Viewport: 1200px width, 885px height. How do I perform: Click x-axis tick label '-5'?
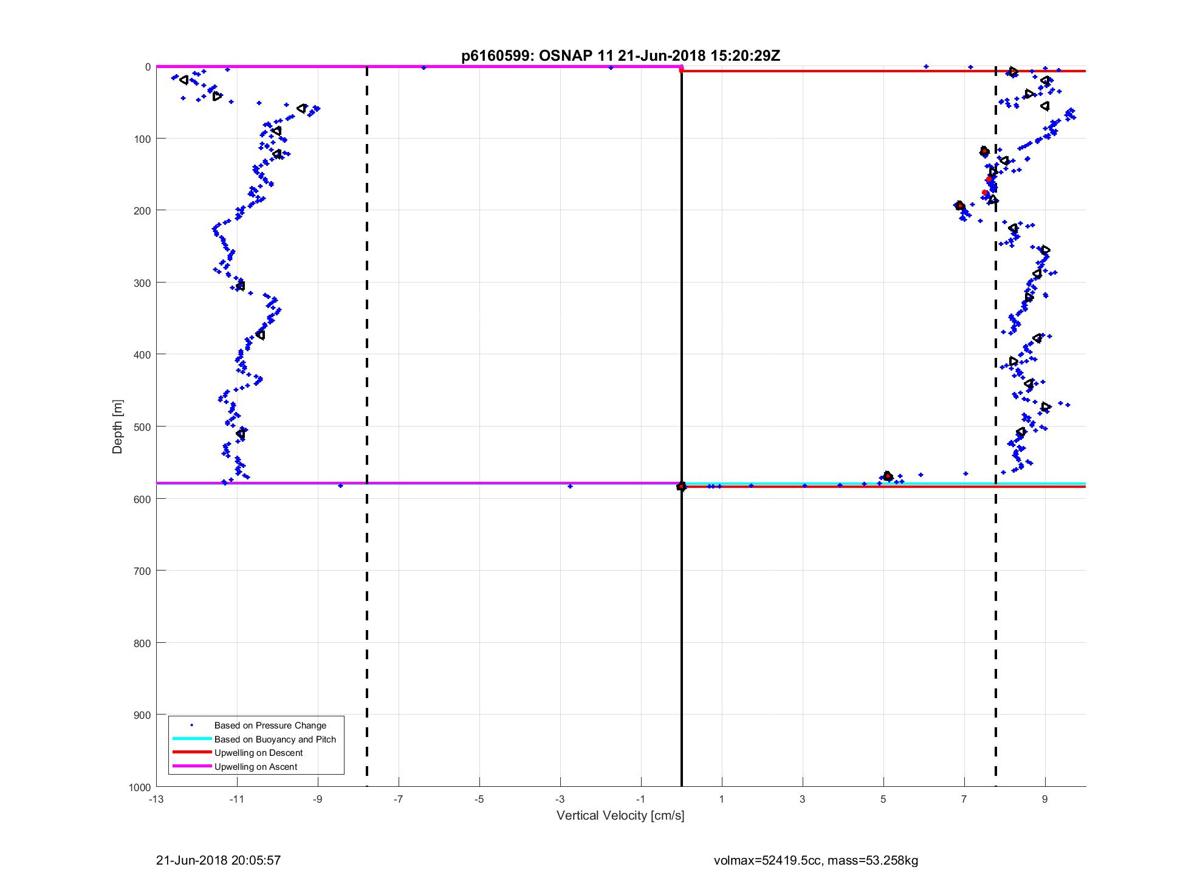point(479,799)
